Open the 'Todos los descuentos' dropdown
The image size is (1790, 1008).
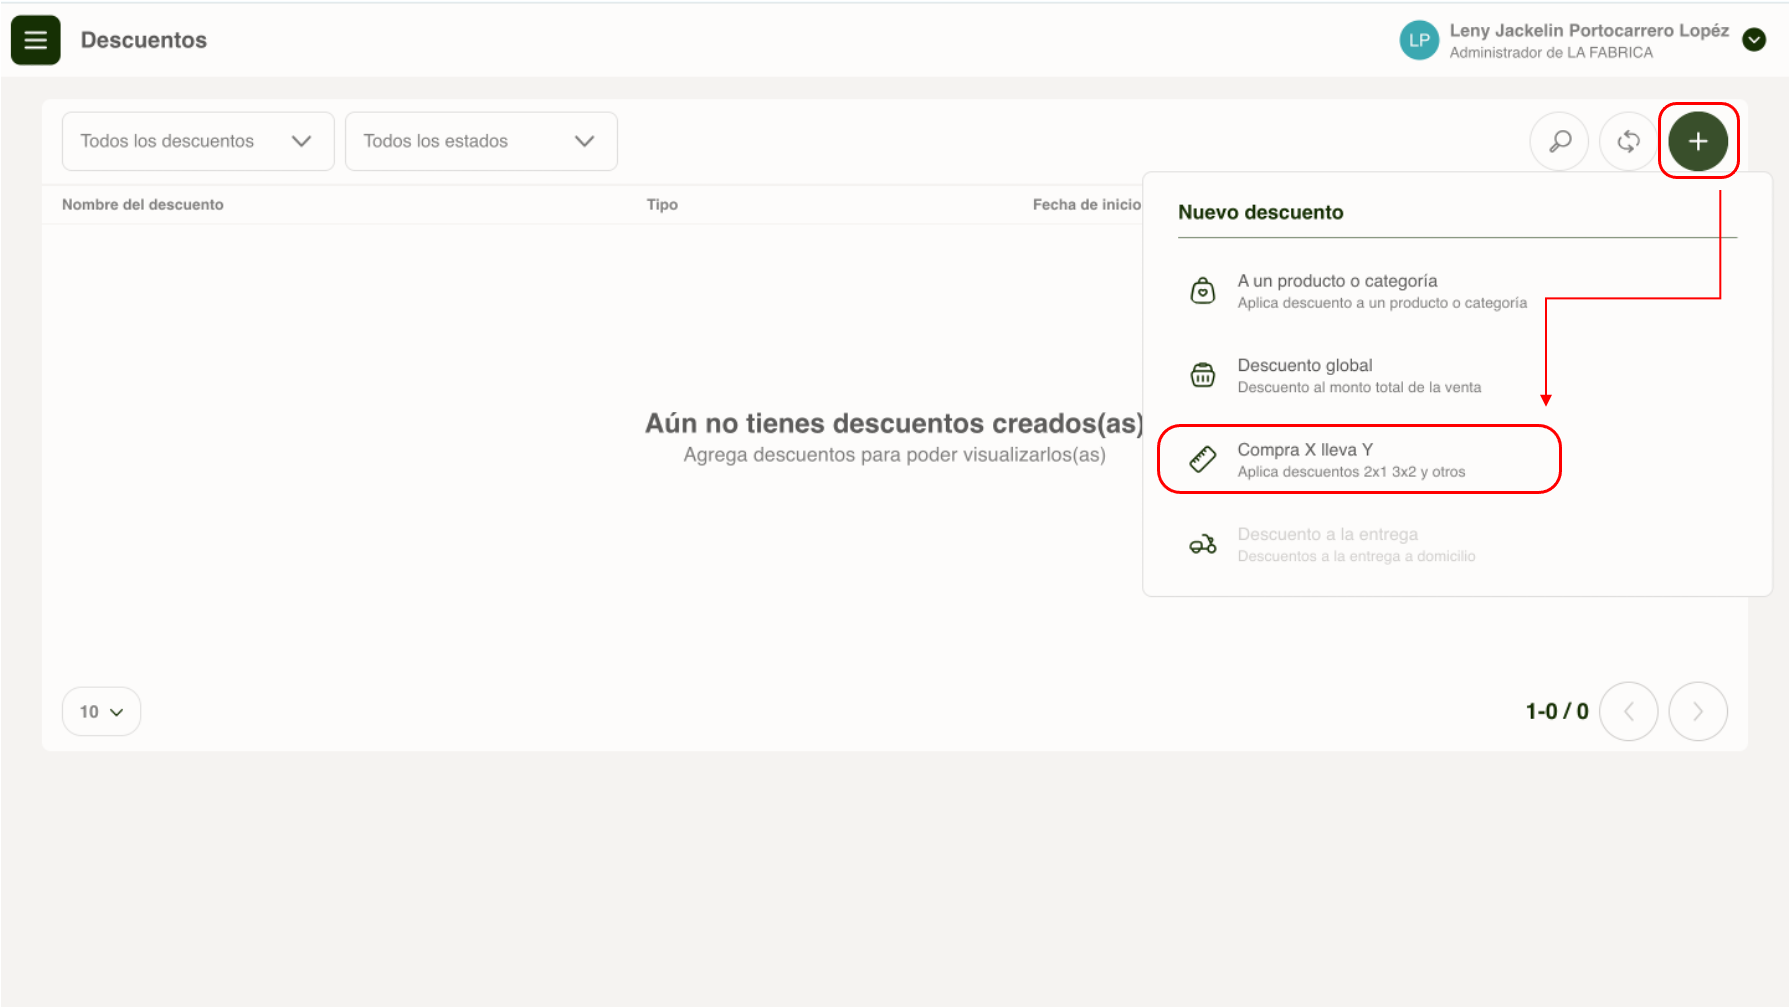[198, 141]
